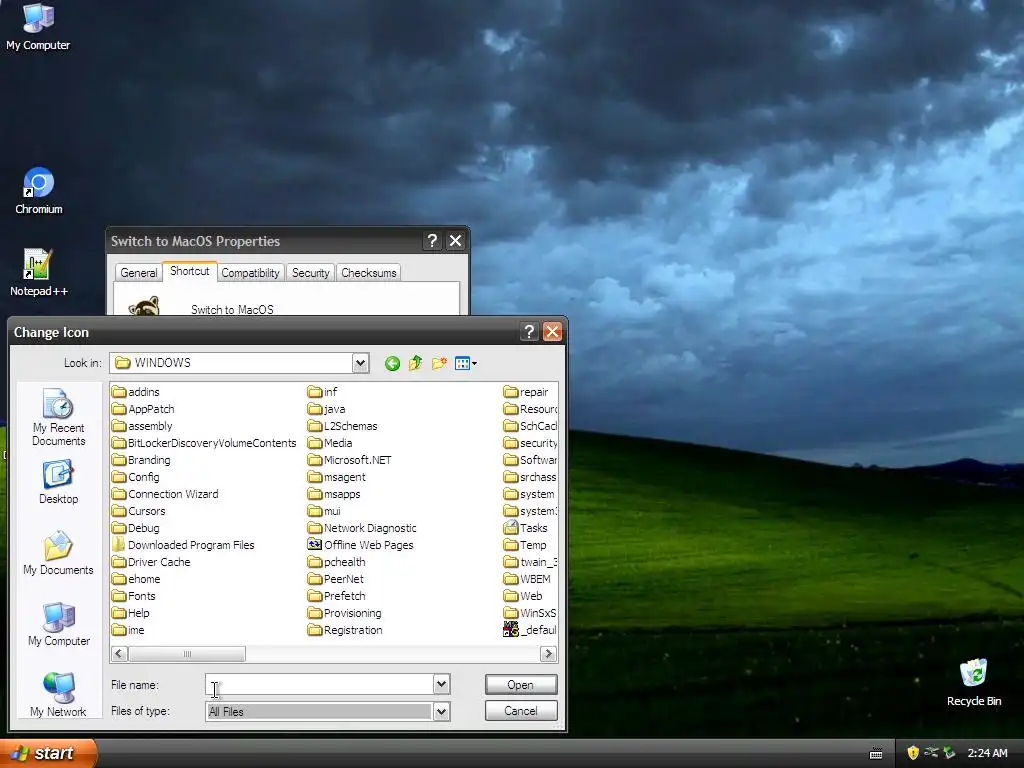1024x768 pixels.
Task: Switch to Checksums tab in Properties window
Action: (368, 273)
